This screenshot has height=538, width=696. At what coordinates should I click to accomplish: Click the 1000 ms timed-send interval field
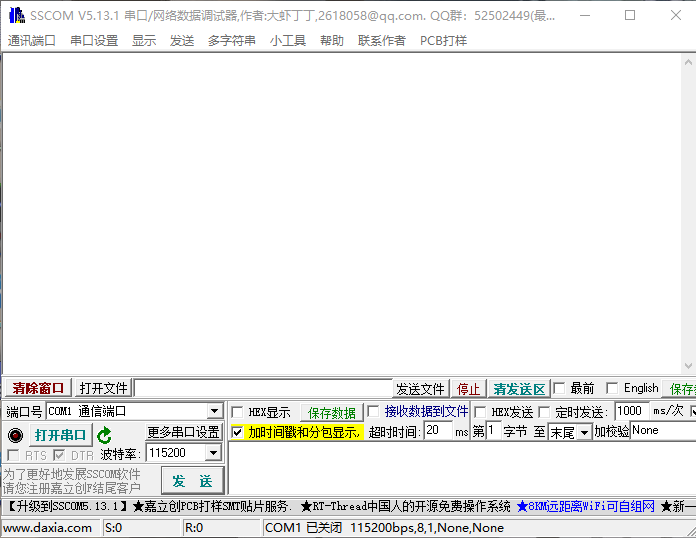[x=632, y=411]
